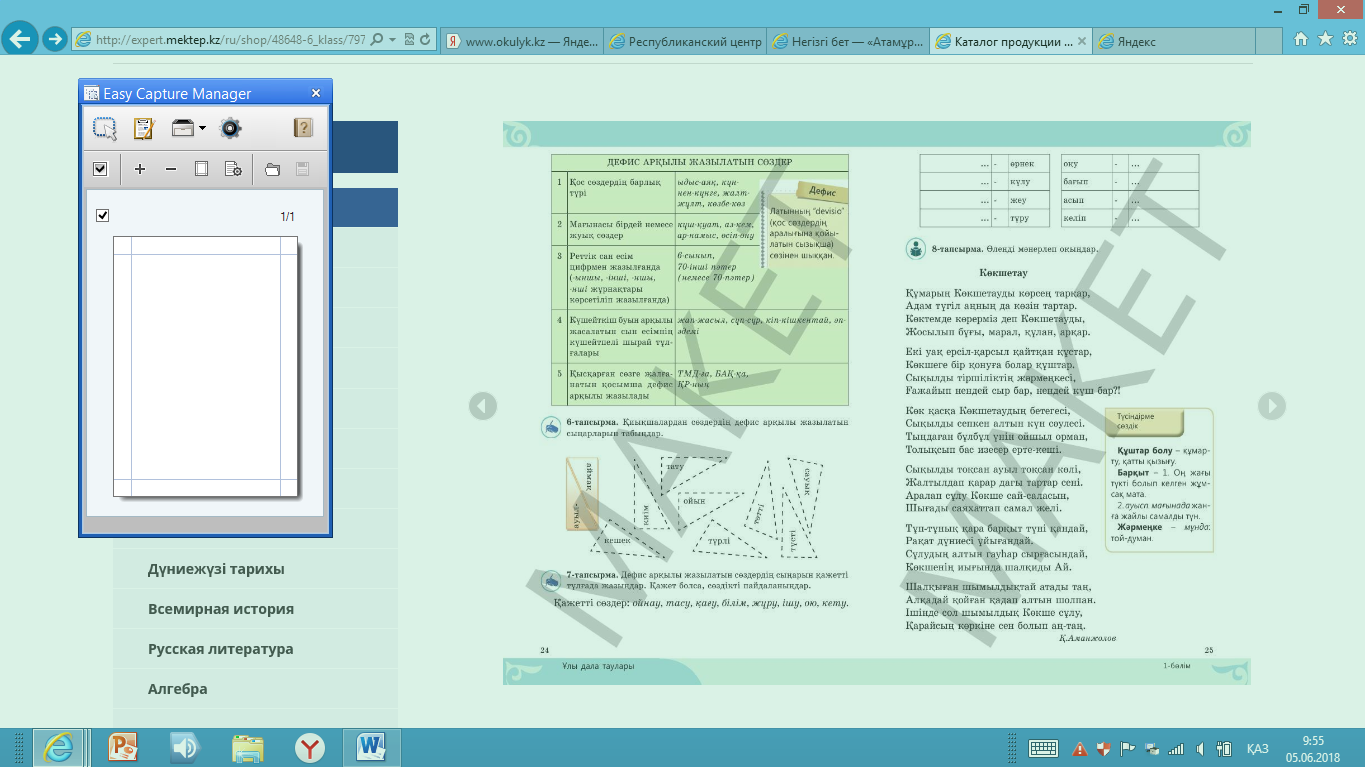Click the Түсіндірме сөздік glossary label
The width and height of the screenshot is (1366, 768).
[x=1143, y=421]
